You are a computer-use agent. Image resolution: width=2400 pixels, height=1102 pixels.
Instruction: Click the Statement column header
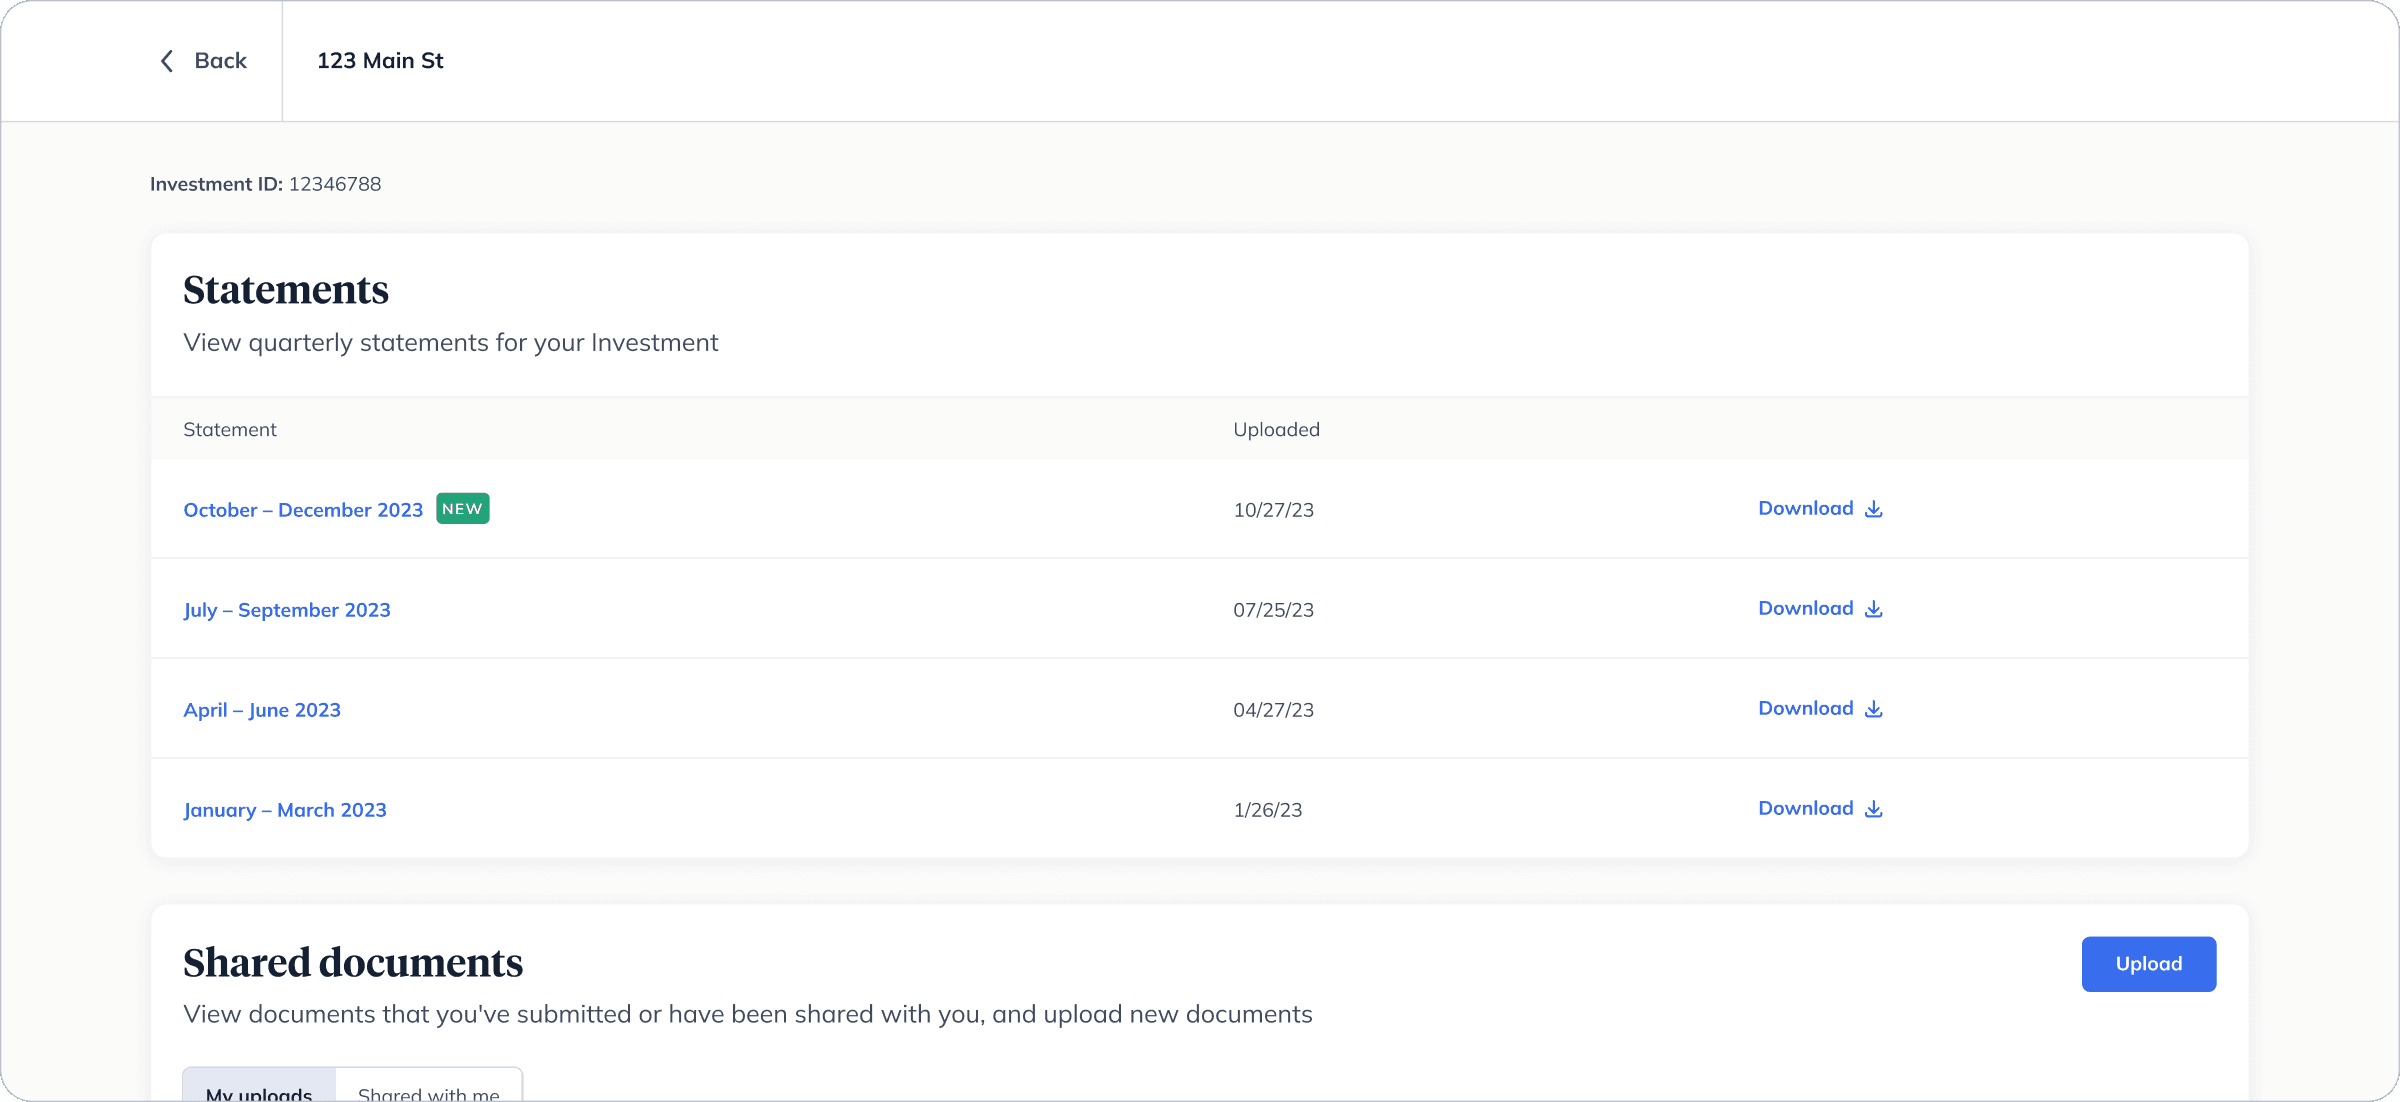click(230, 429)
